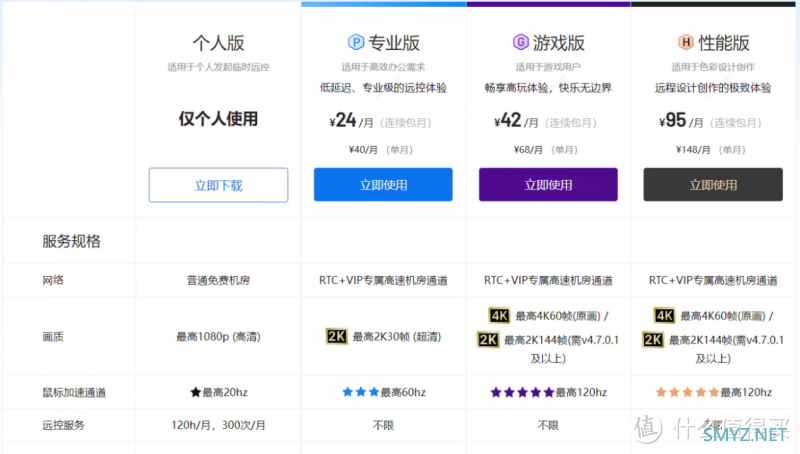The height and width of the screenshot is (454, 800).
Task: Click the 2K badge in 游戏版 画质 cell
Action: point(488,340)
